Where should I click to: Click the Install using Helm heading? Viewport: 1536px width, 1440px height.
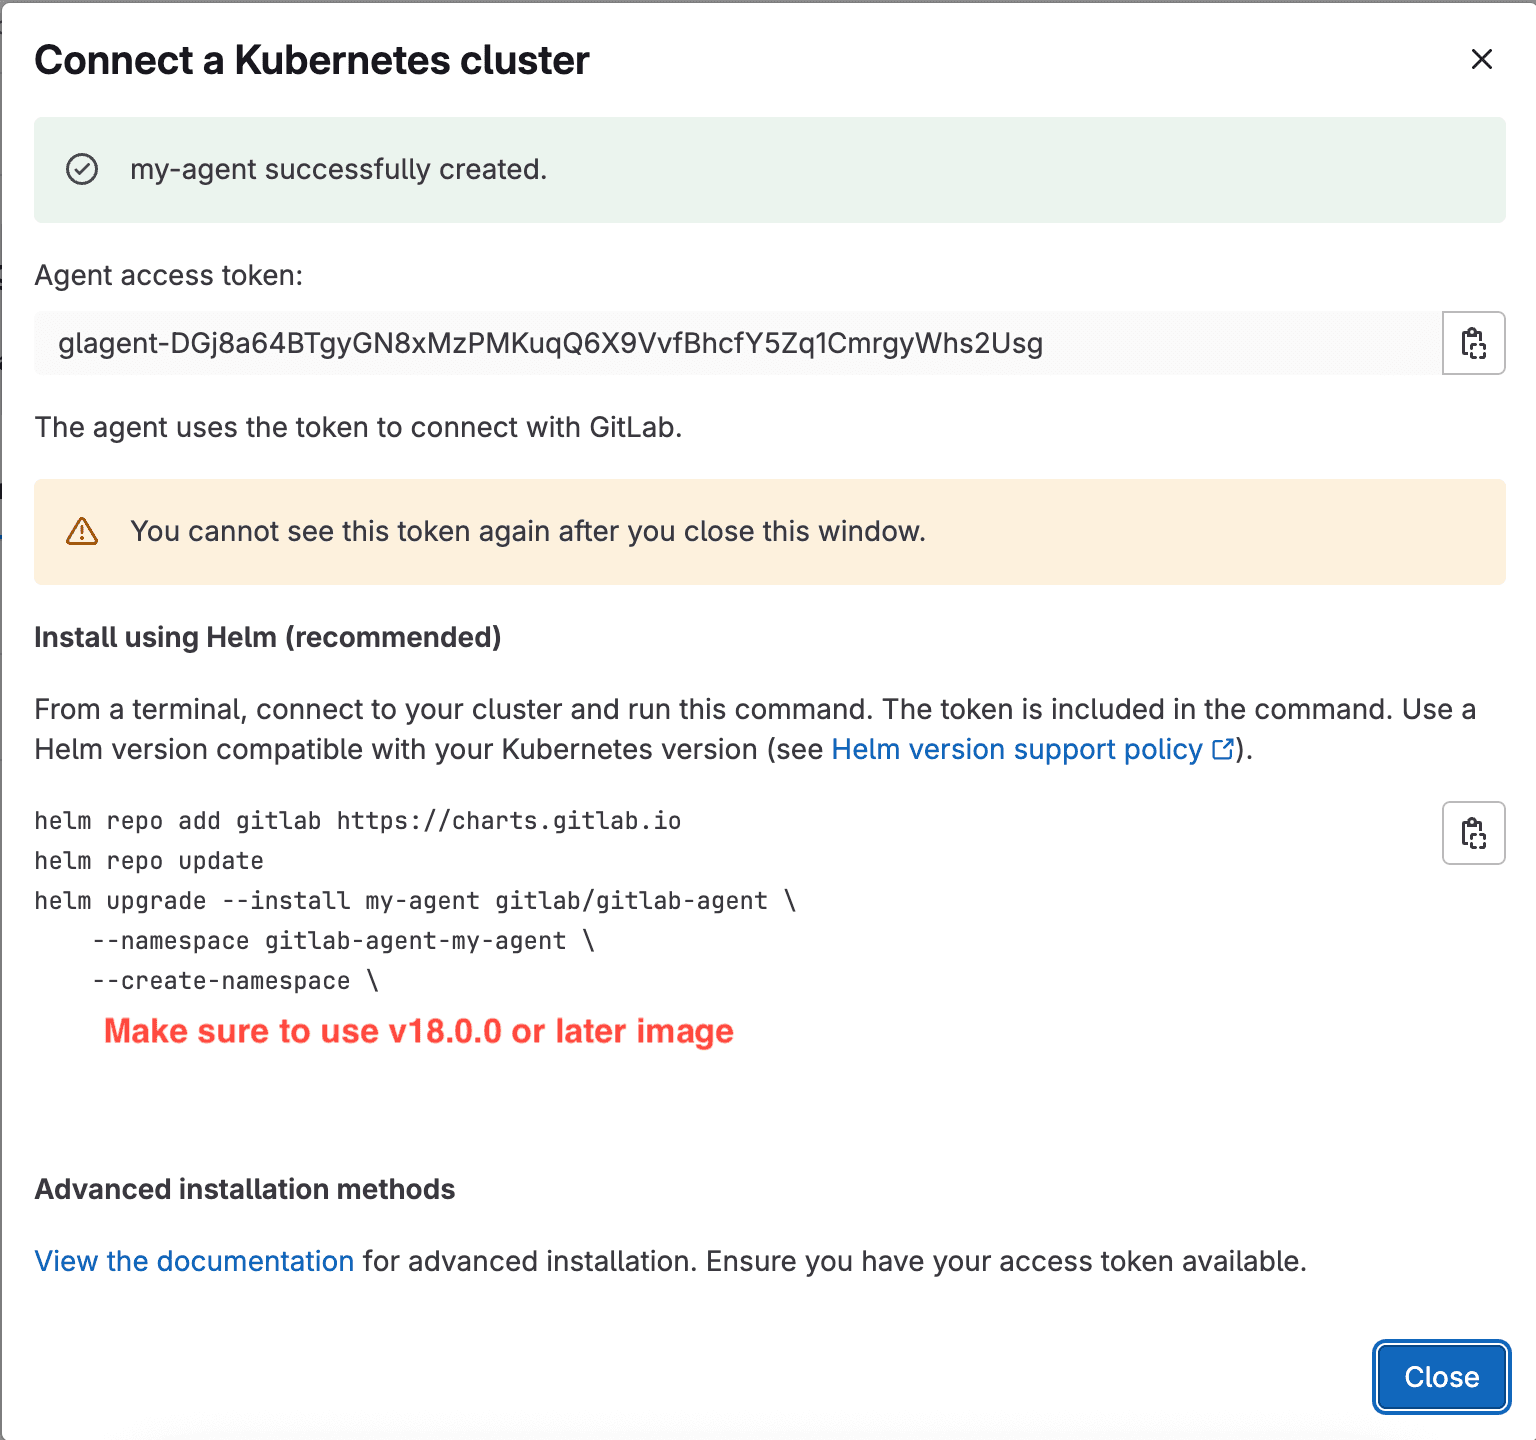coord(267,637)
